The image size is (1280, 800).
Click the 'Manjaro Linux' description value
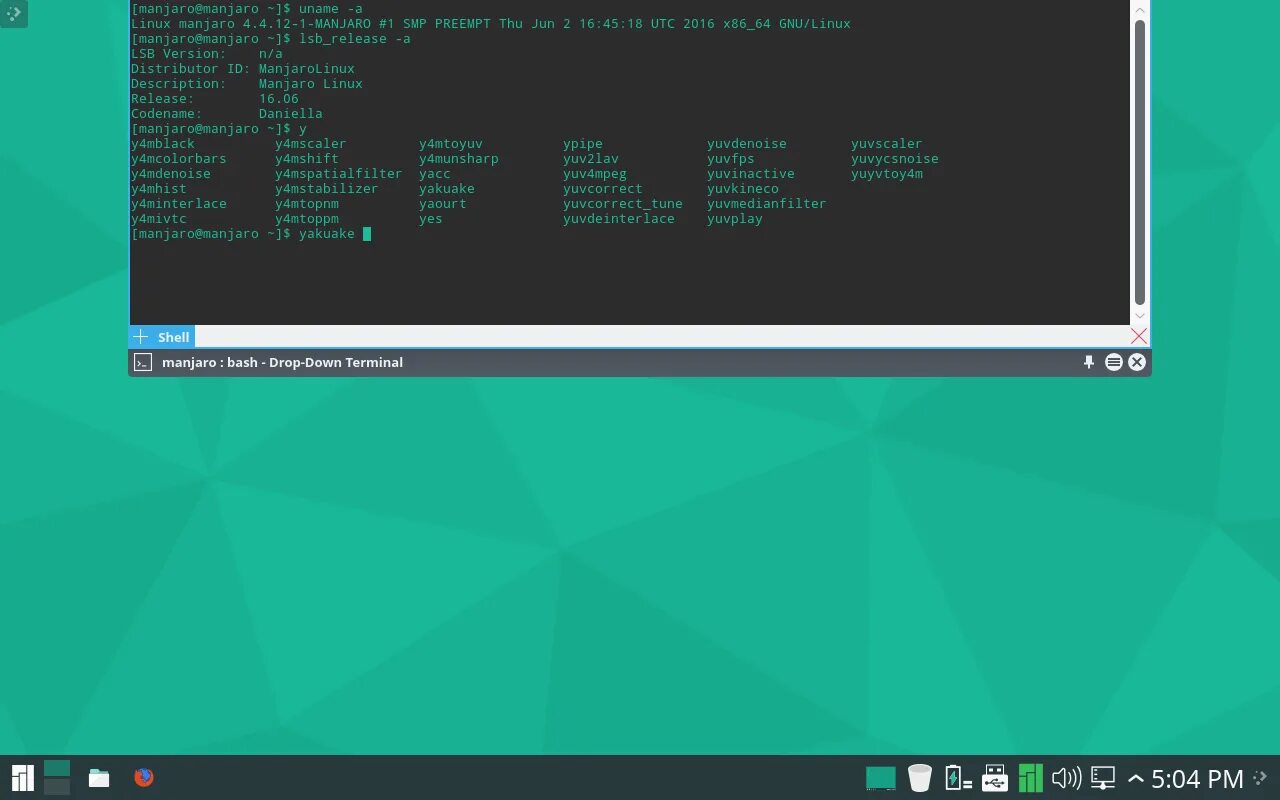[311, 84]
